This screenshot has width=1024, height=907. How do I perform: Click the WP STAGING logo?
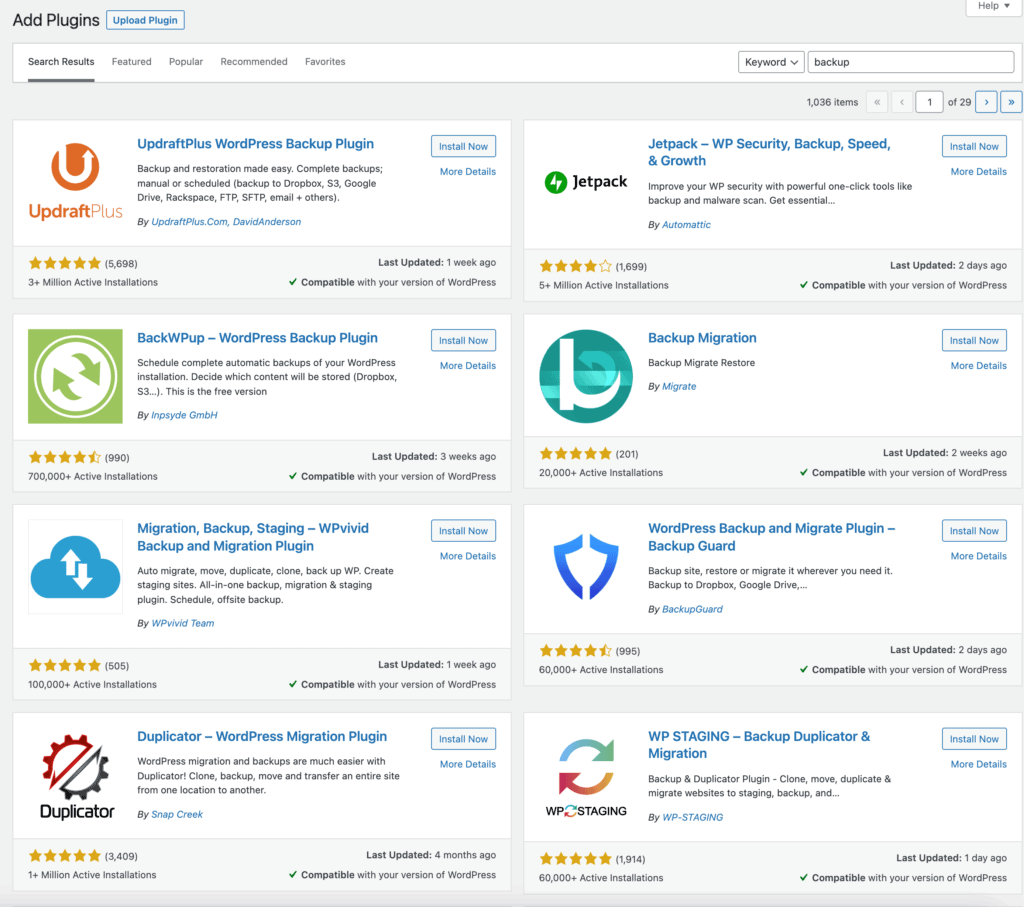(586, 778)
